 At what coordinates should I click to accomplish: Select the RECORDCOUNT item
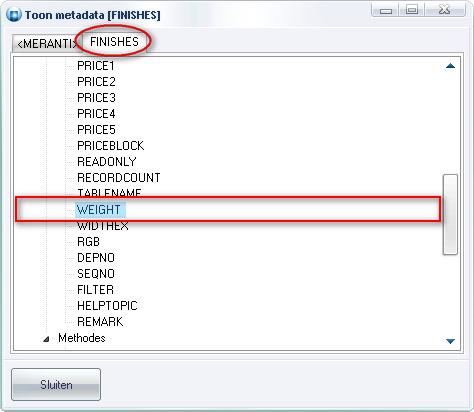click(119, 178)
